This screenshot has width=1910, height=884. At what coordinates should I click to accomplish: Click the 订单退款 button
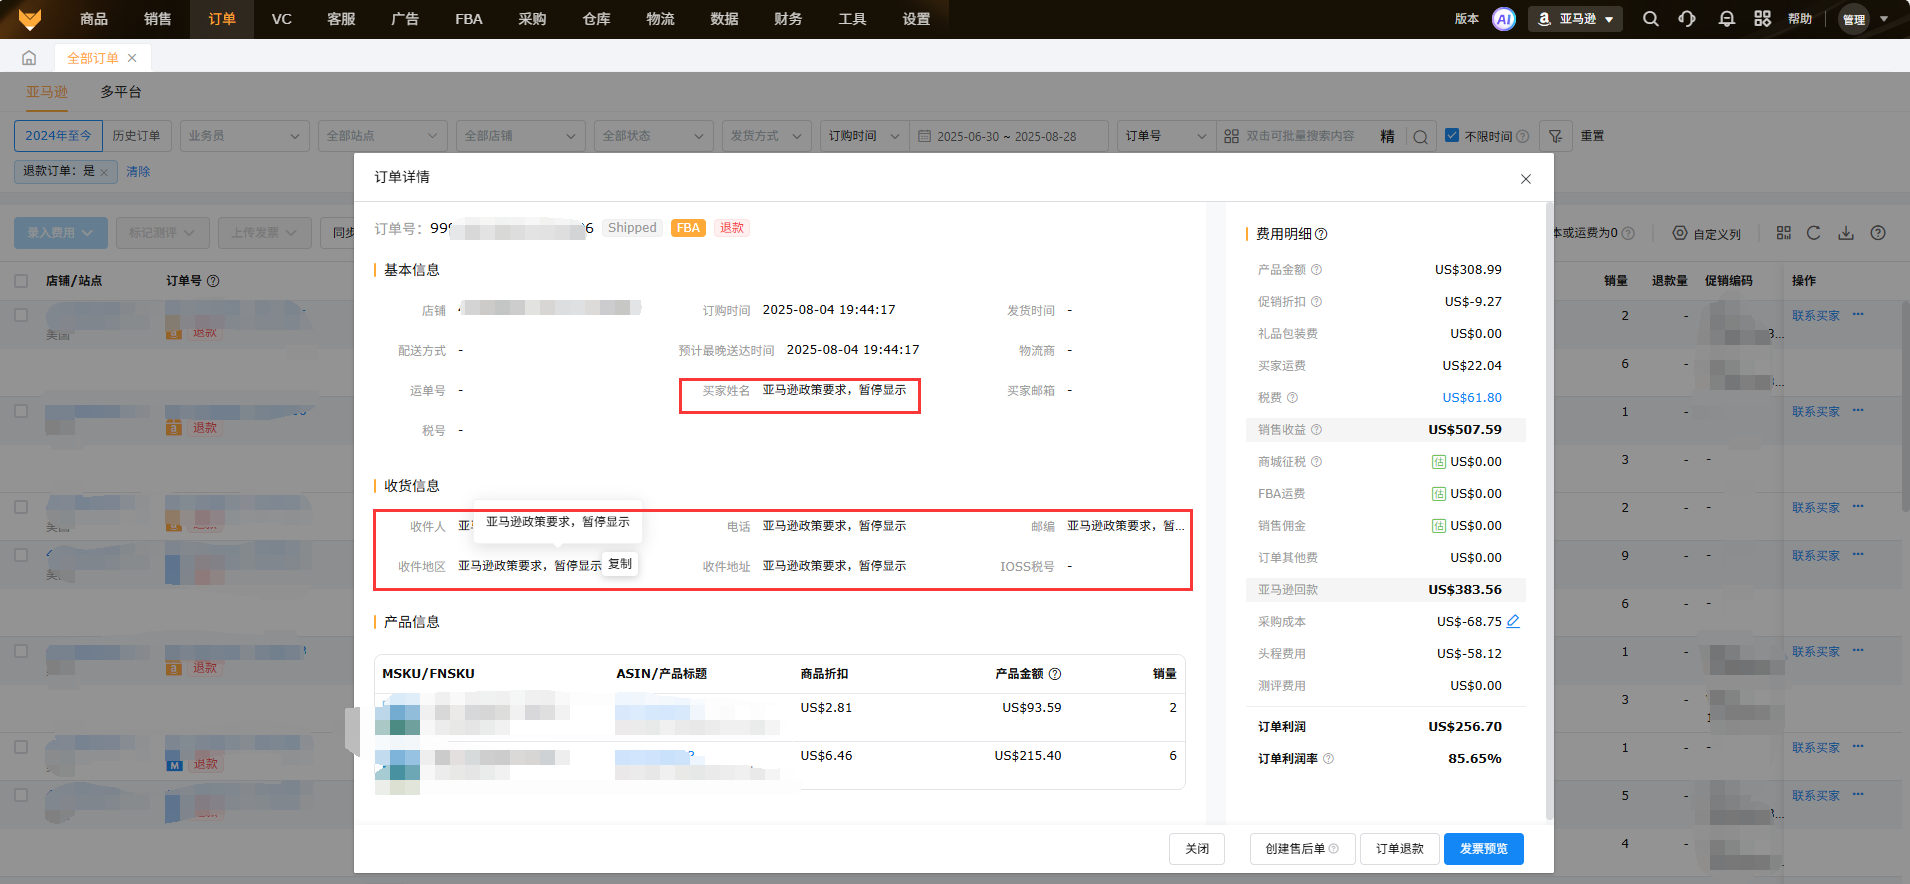pyautogui.click(x=1400, y=849)
